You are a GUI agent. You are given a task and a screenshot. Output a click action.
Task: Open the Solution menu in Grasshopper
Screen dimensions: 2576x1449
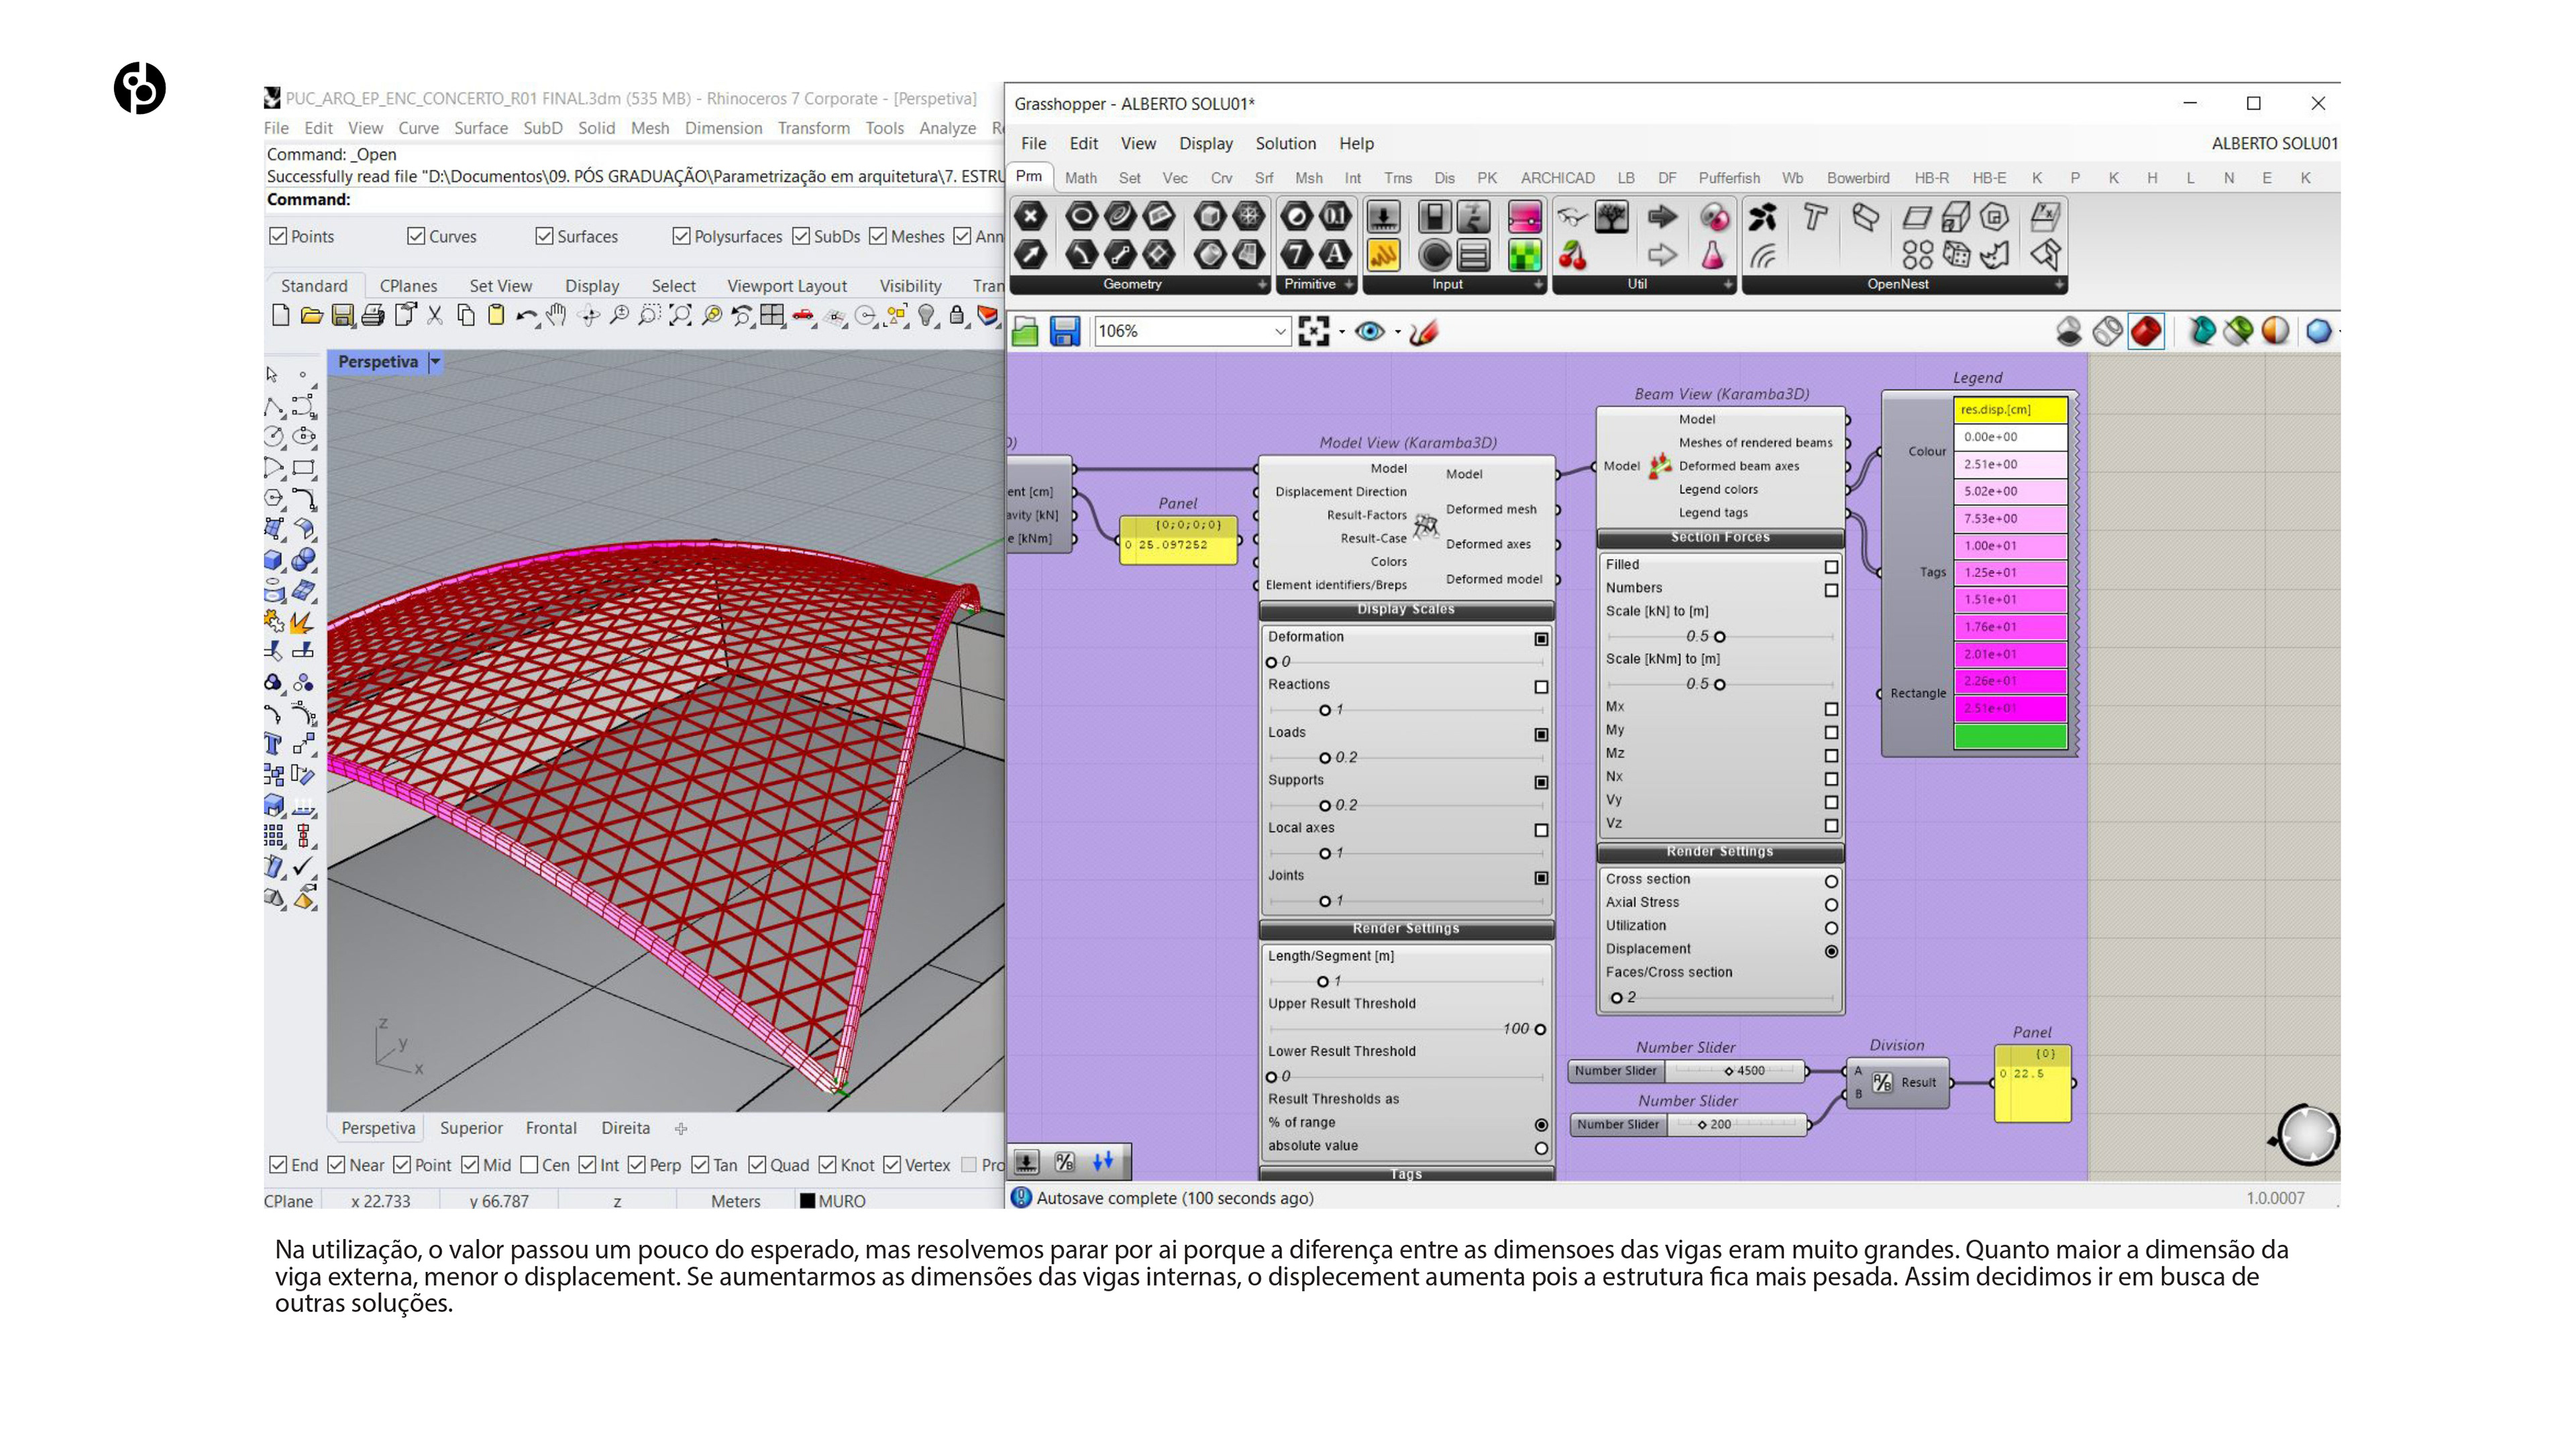[x=1285, y=143]
